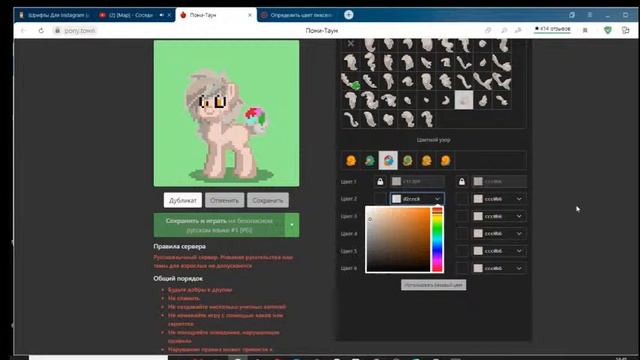640x360 pixels.
Task: Choose the fourth green-ringed color pattern icon
Action: [407, 160]
